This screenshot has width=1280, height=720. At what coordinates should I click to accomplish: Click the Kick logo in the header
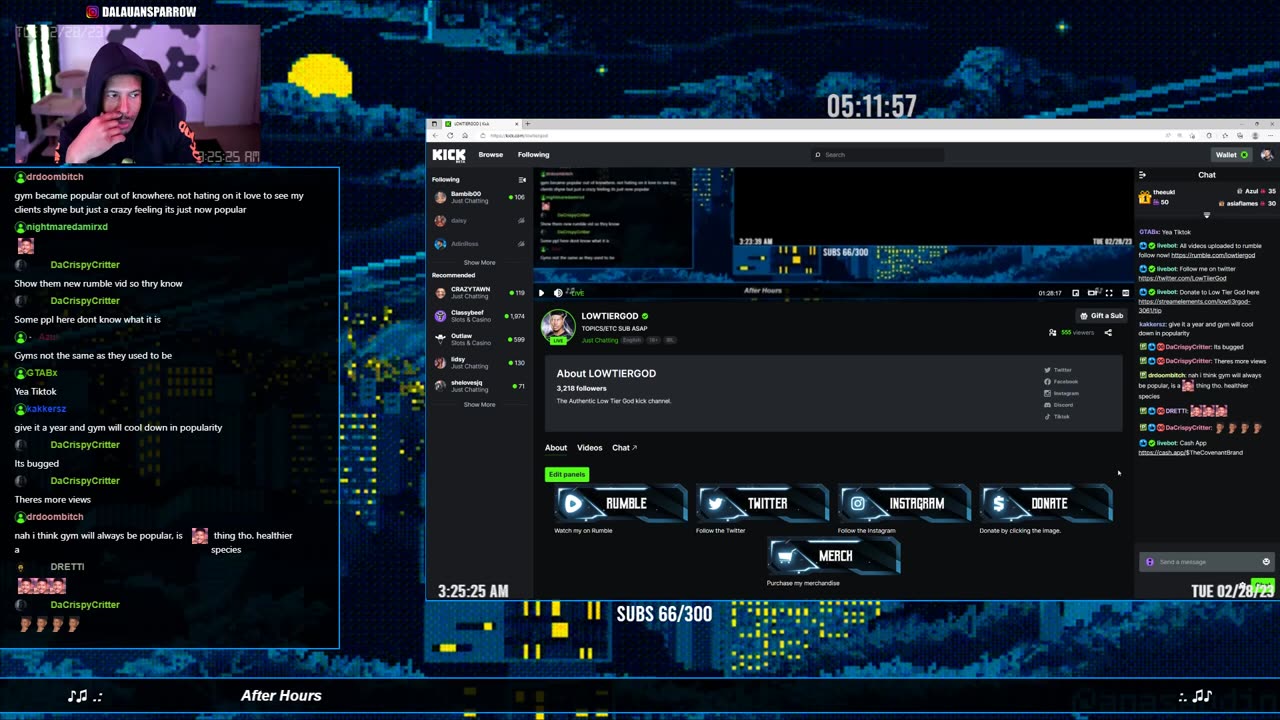[449, 155]
